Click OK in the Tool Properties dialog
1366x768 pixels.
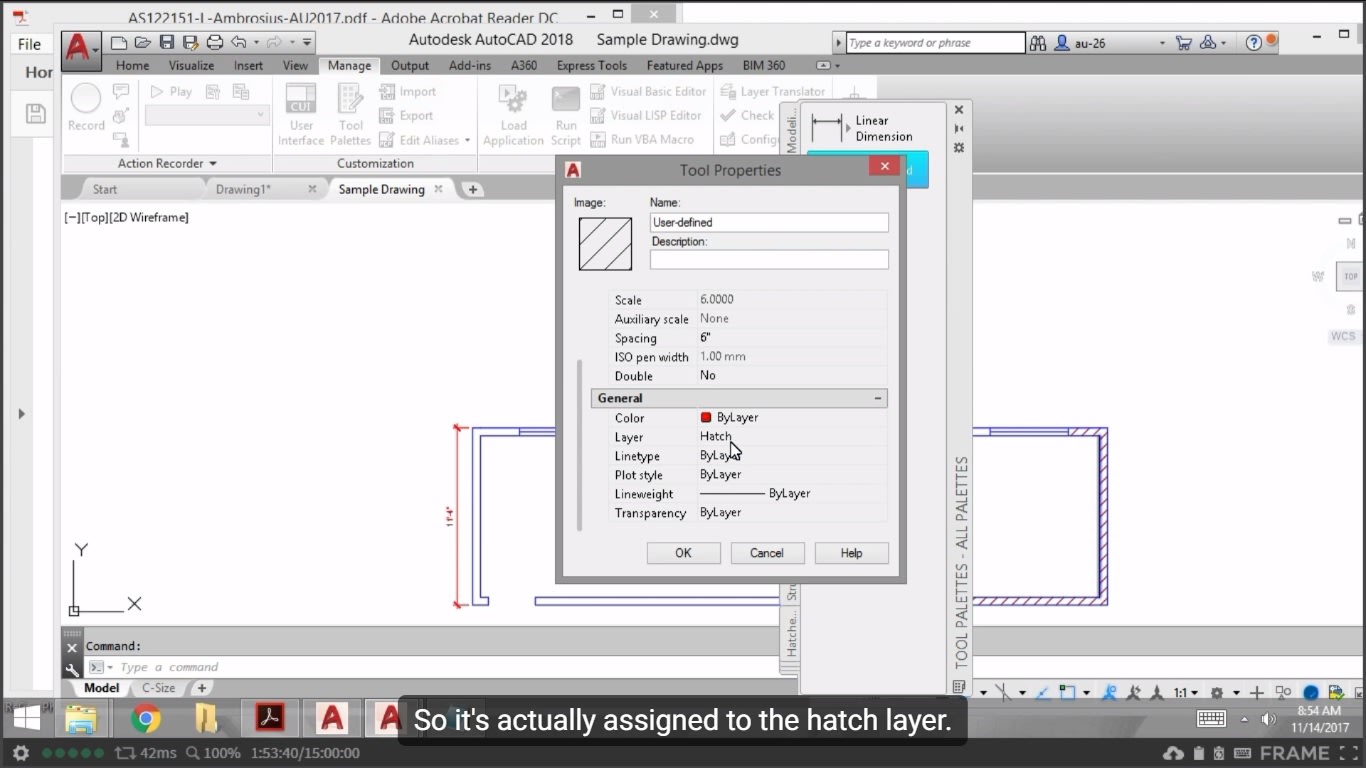683,552
